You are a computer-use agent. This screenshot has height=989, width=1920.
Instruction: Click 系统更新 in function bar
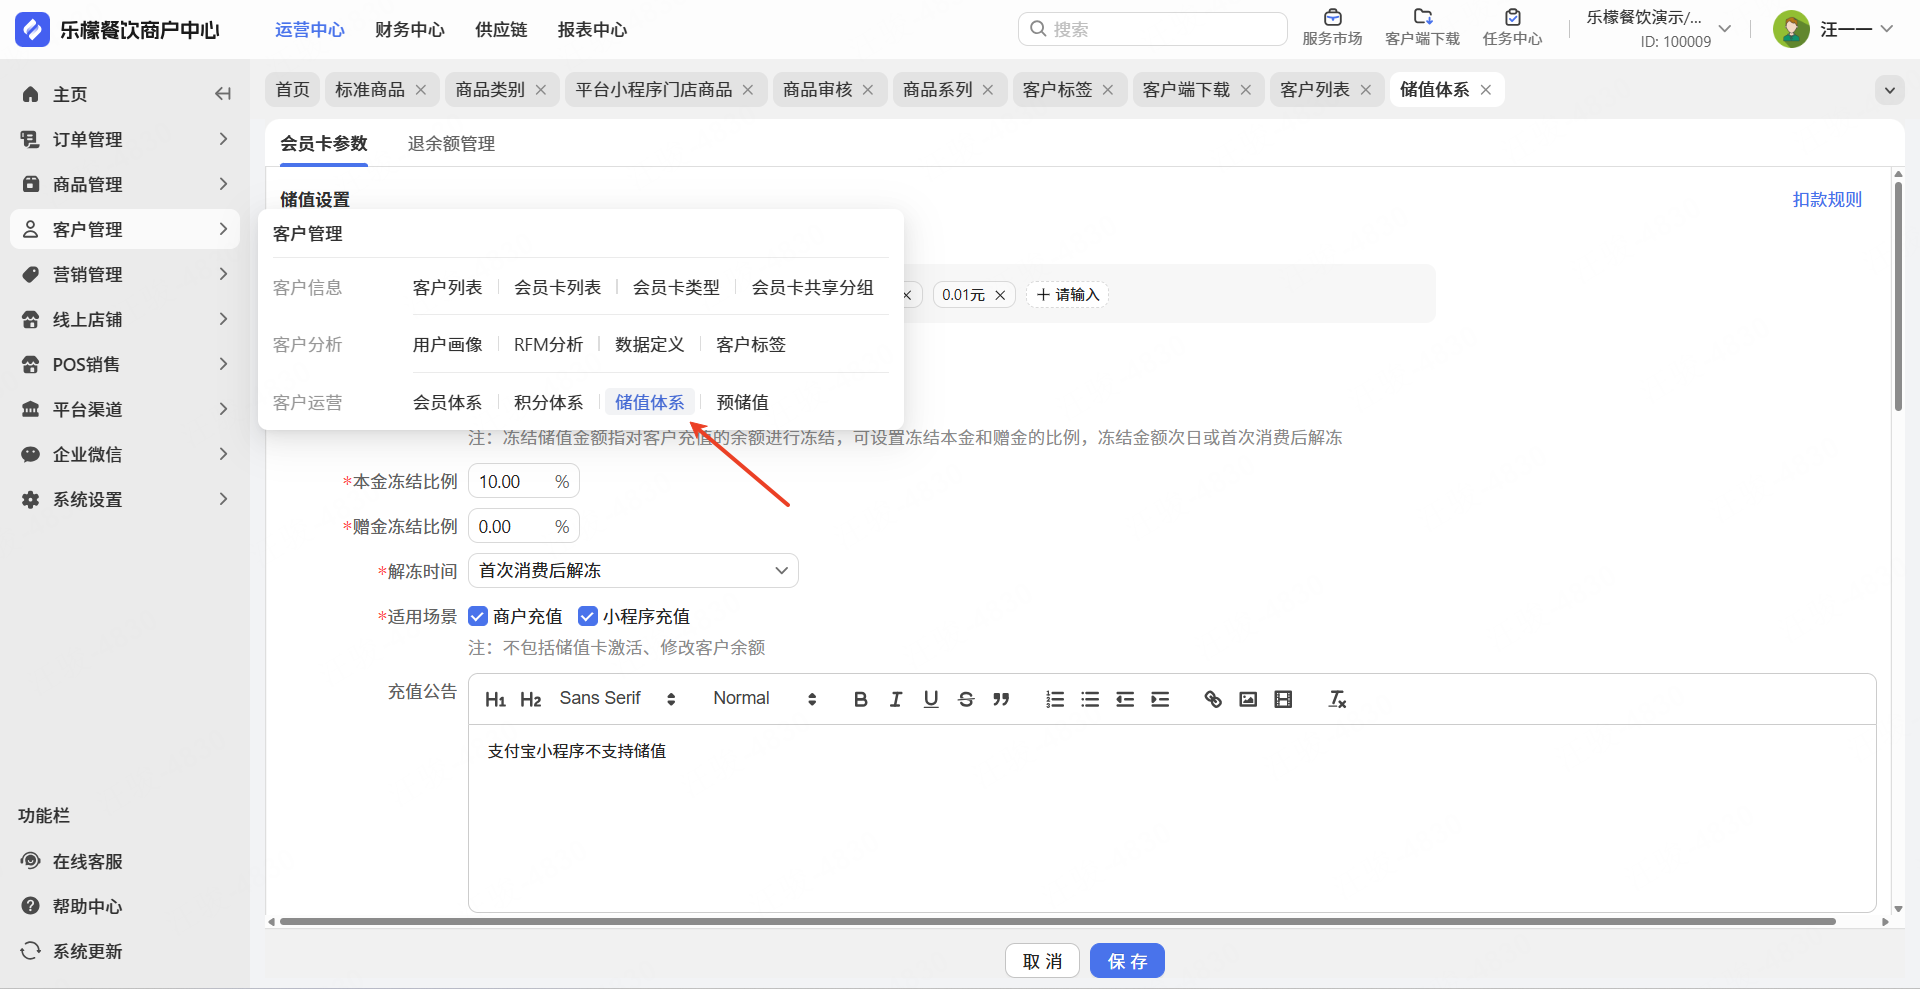[72, 951]
